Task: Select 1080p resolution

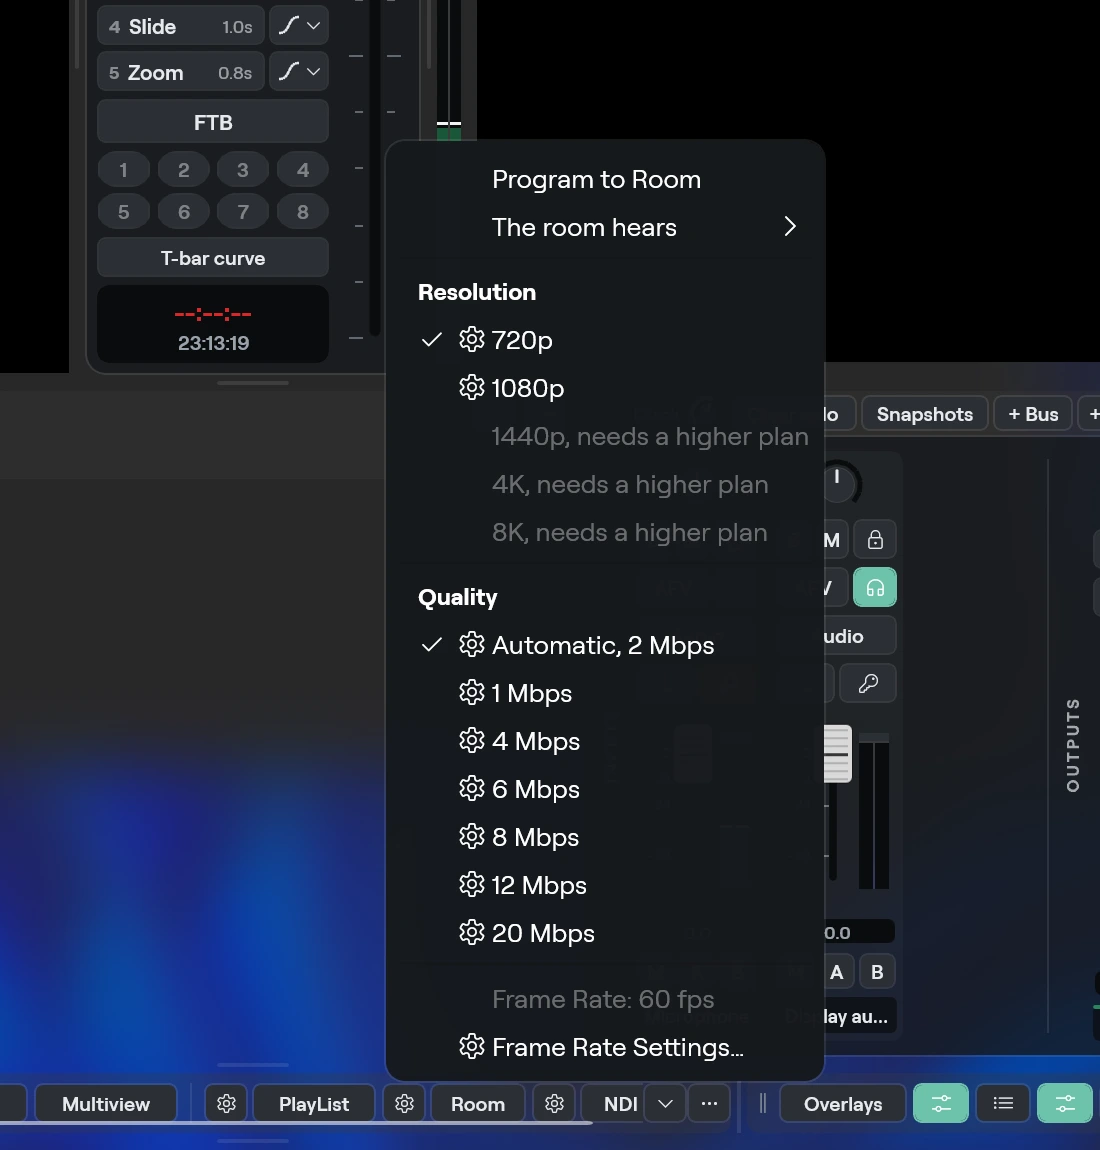Action: [x=605, y=388]
